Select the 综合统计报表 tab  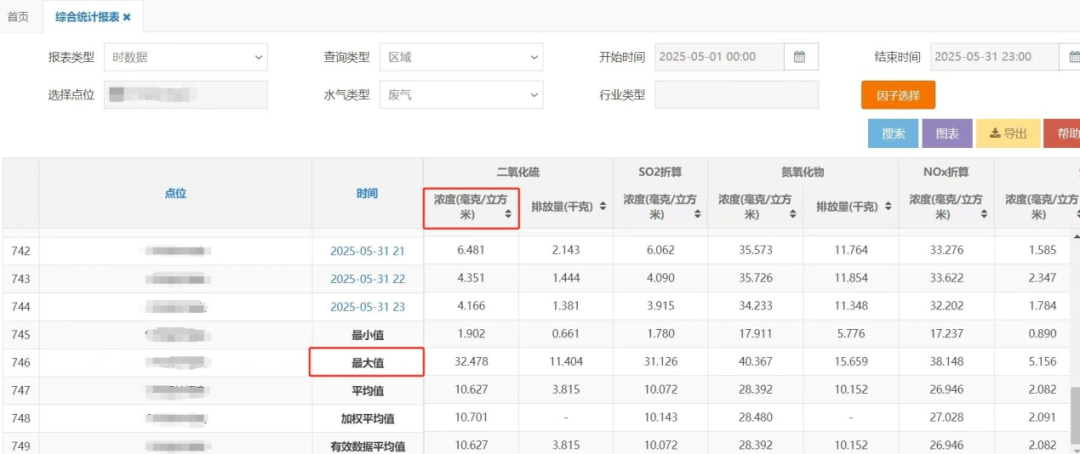[x=84, y=17]
